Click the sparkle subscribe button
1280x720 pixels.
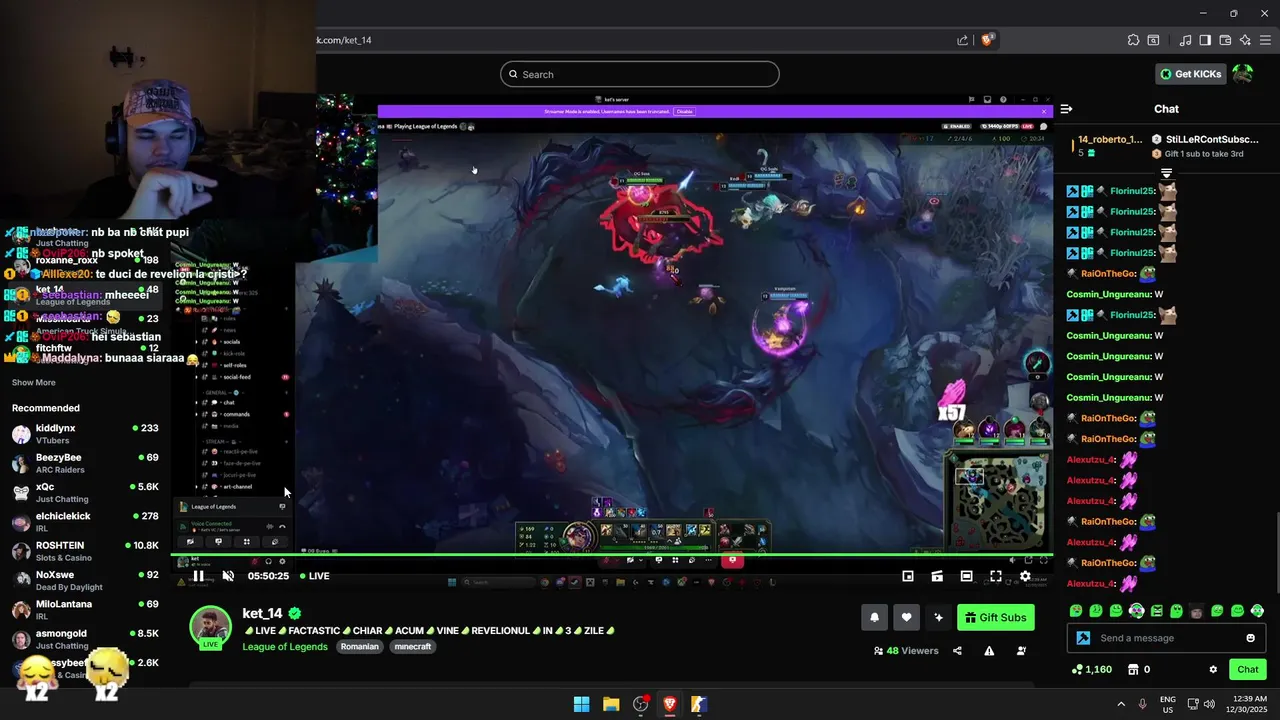938,617
